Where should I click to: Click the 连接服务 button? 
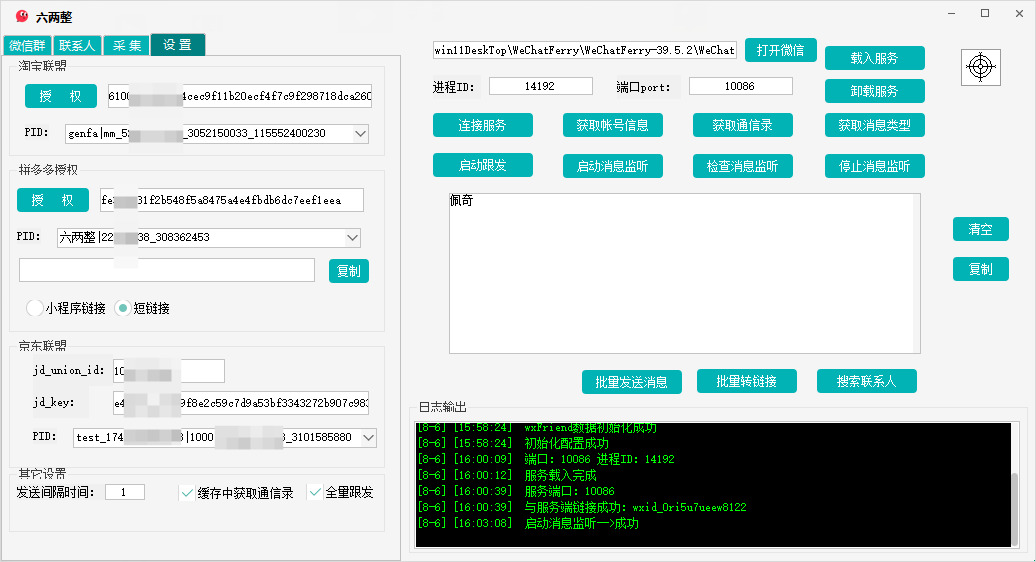483,125
